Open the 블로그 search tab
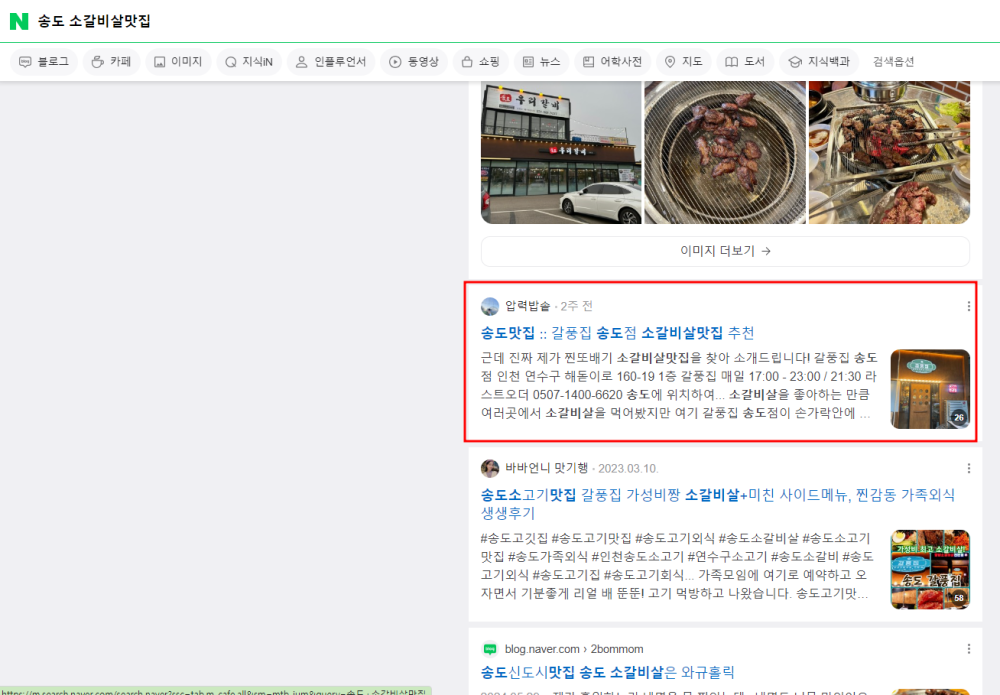 pyautogui.click(x=44, y=62)
